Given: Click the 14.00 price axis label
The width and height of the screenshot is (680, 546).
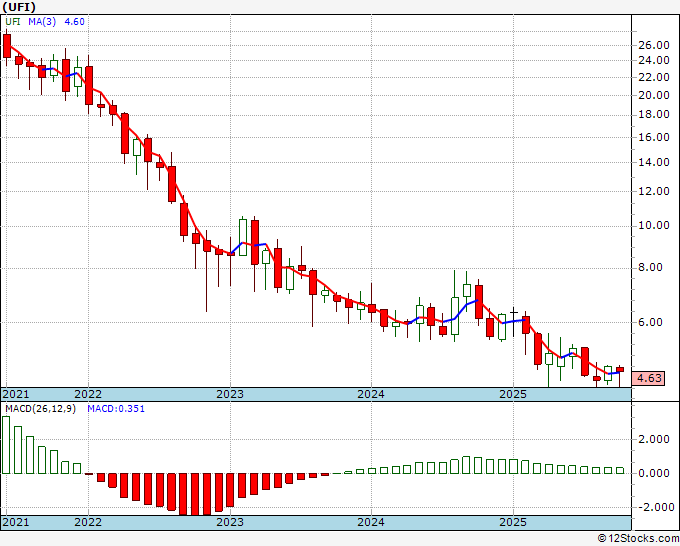Looking at the screenshot, I should pyautogui.click(x=654, y=162).
